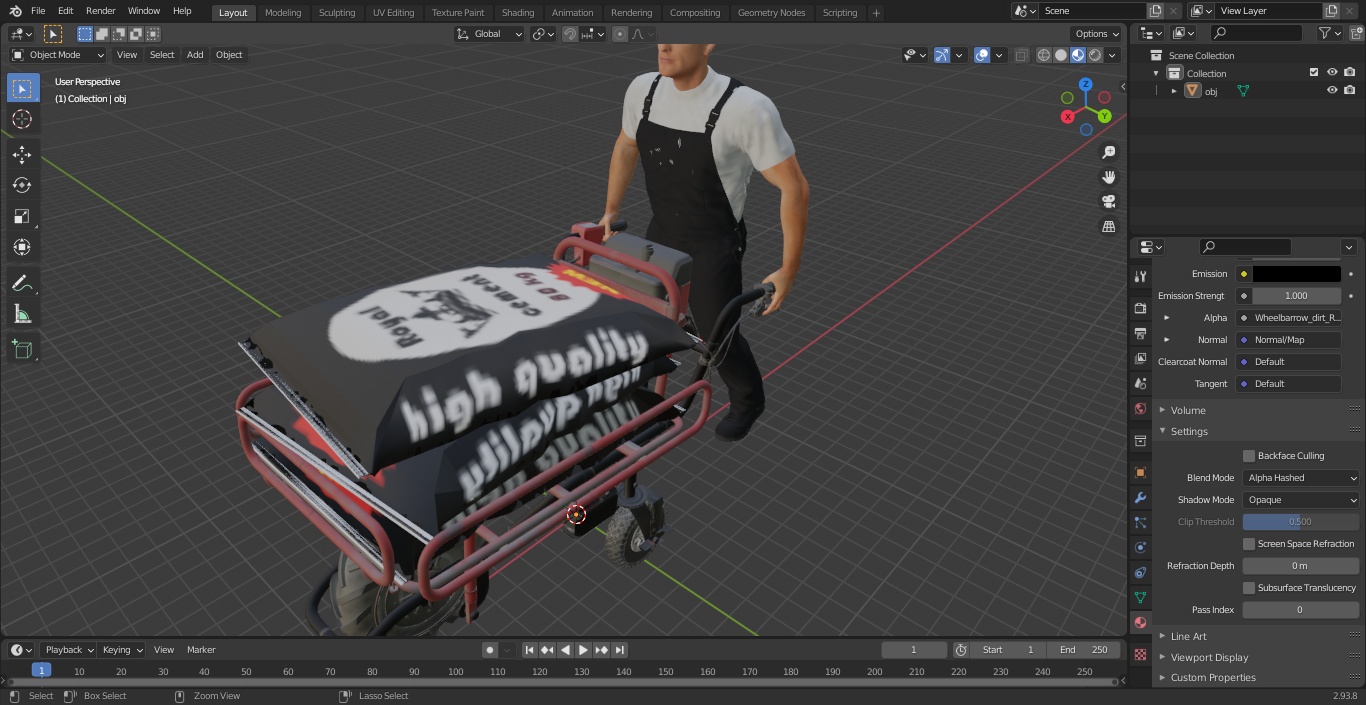
Task: Switch to the UV Editing workspace tab
Action: (393, 12)
